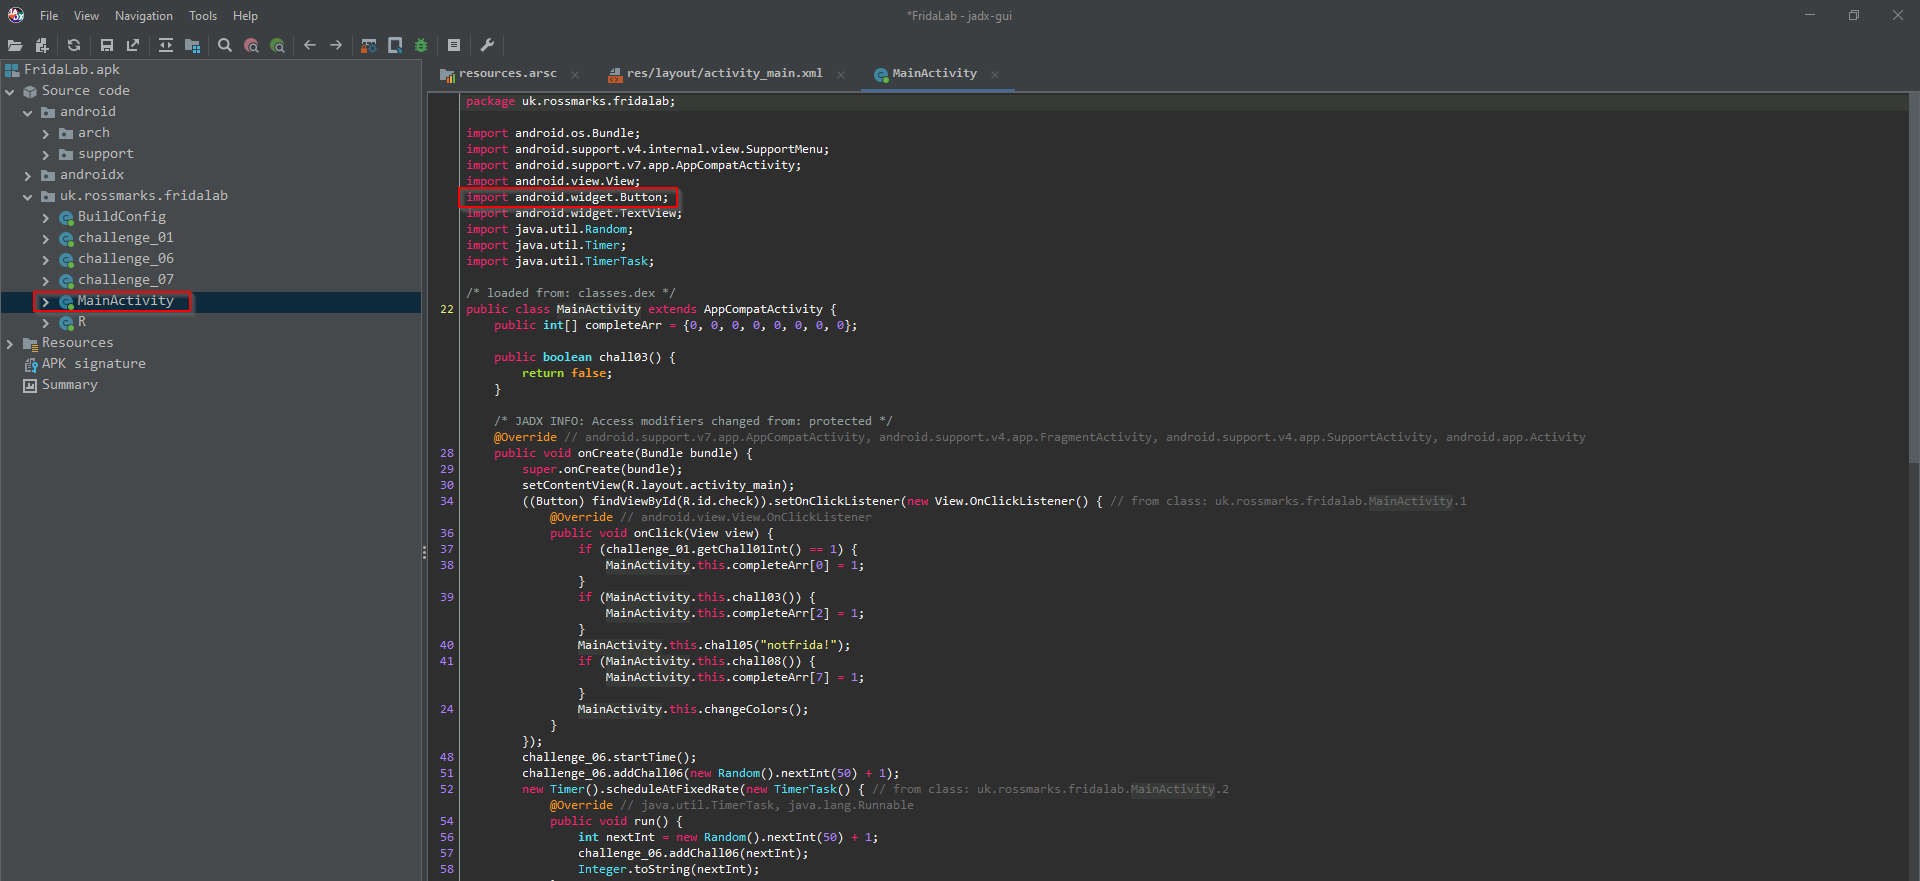Select challenge_01 class in tree
The width and height of the screenshot is (1920, 881).
point(126,238)
